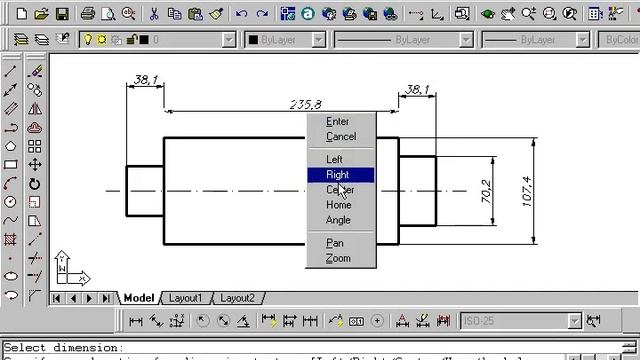
Task: Open the ISO-25 dimension style dropdown
Action: 574,321
